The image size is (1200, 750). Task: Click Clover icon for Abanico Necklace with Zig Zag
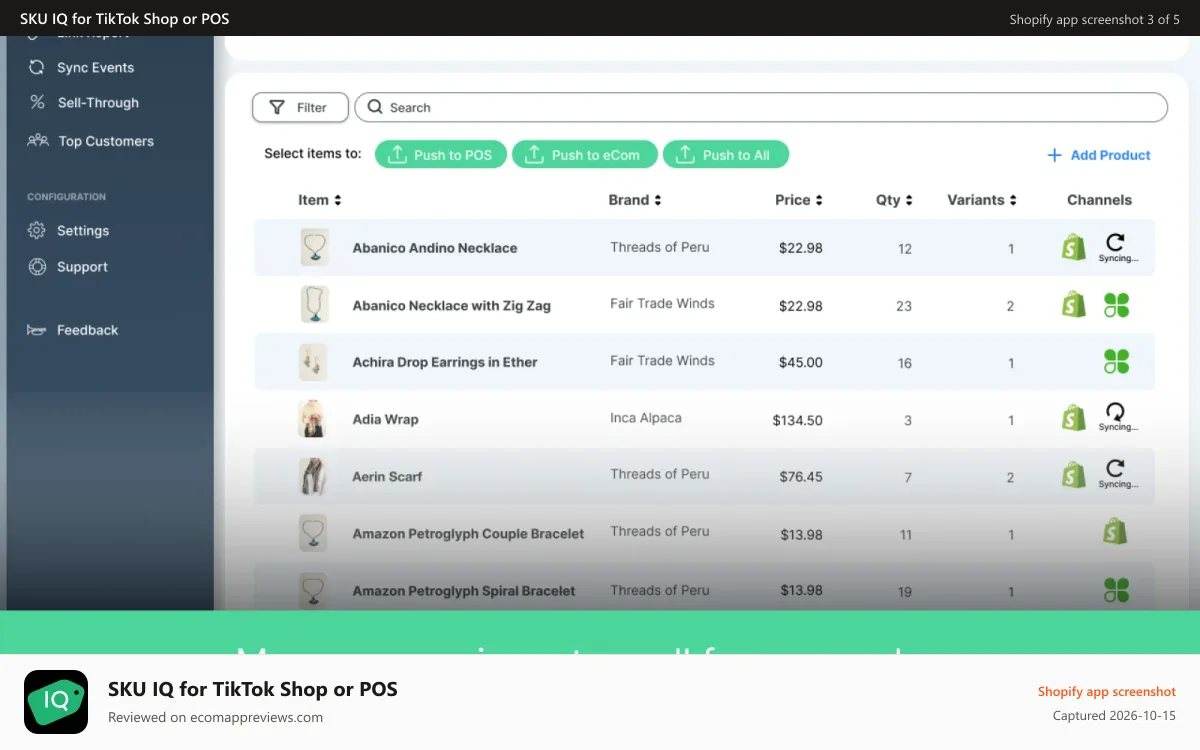pos(1116,305)
